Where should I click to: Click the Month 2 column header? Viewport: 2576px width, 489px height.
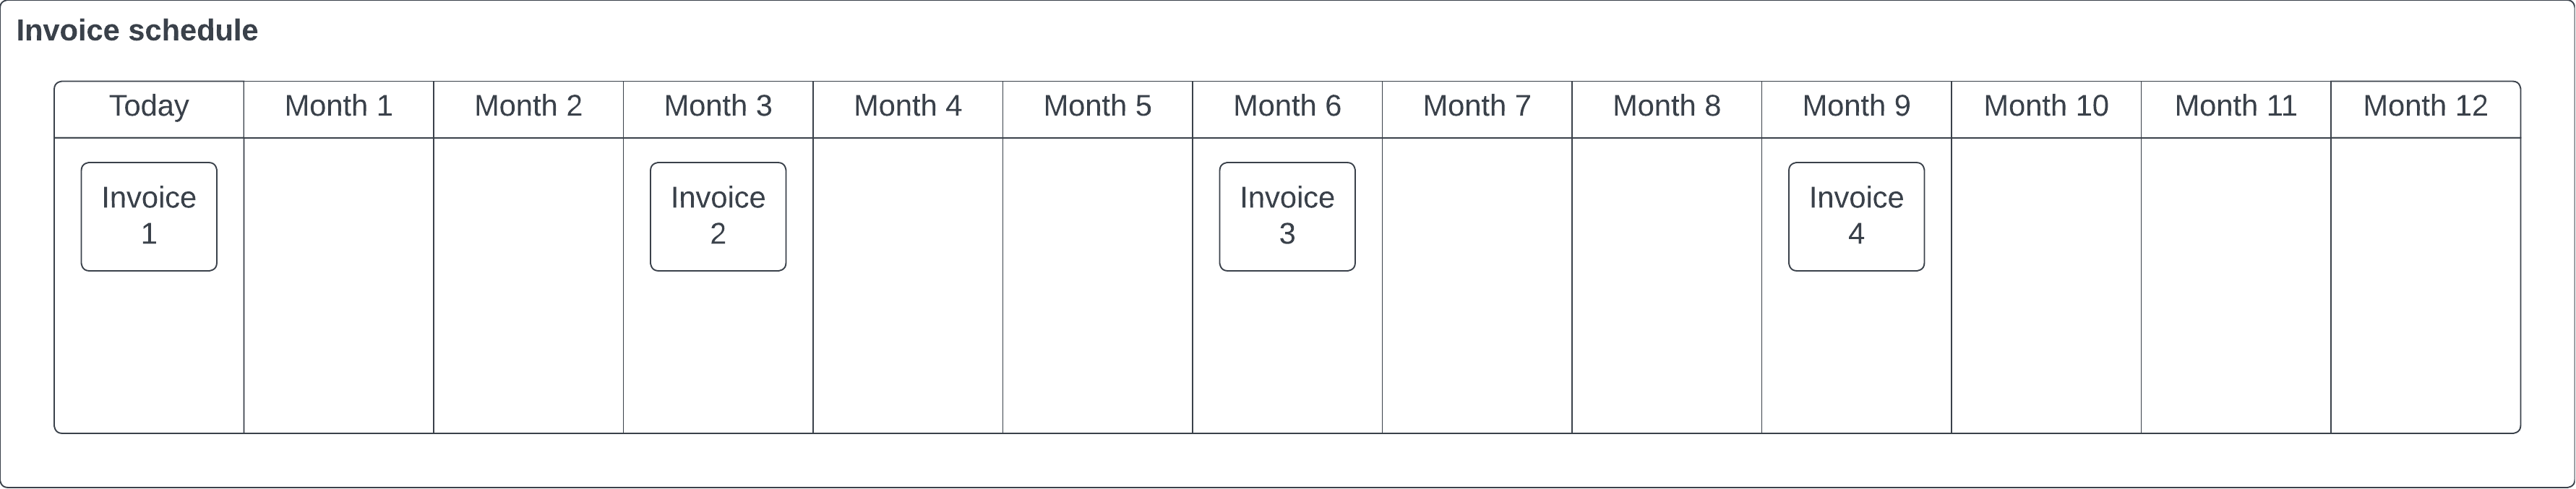(528, 109)
